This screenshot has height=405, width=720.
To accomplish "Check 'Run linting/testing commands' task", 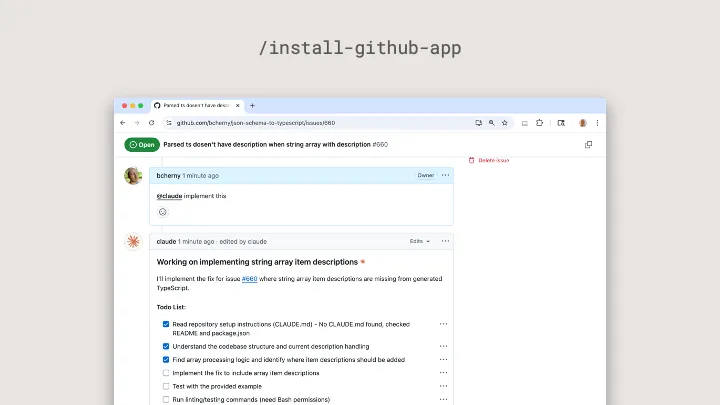I will 166,399.
